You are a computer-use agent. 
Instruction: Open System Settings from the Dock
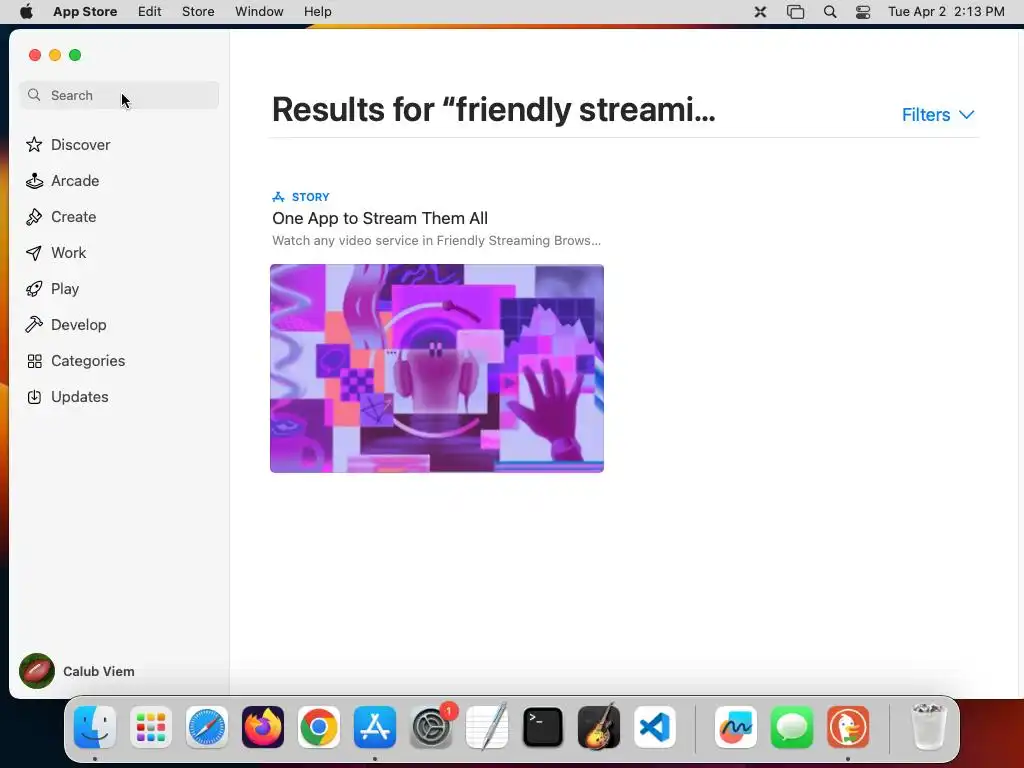point(431,727)
